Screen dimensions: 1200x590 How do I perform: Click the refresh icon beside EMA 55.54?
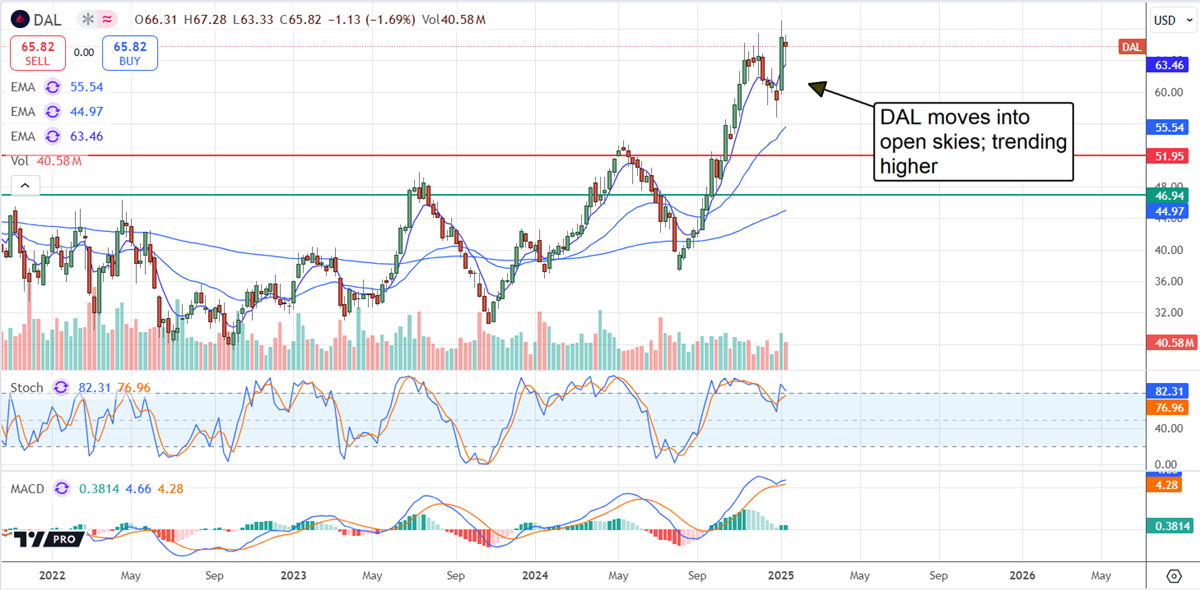52,87
